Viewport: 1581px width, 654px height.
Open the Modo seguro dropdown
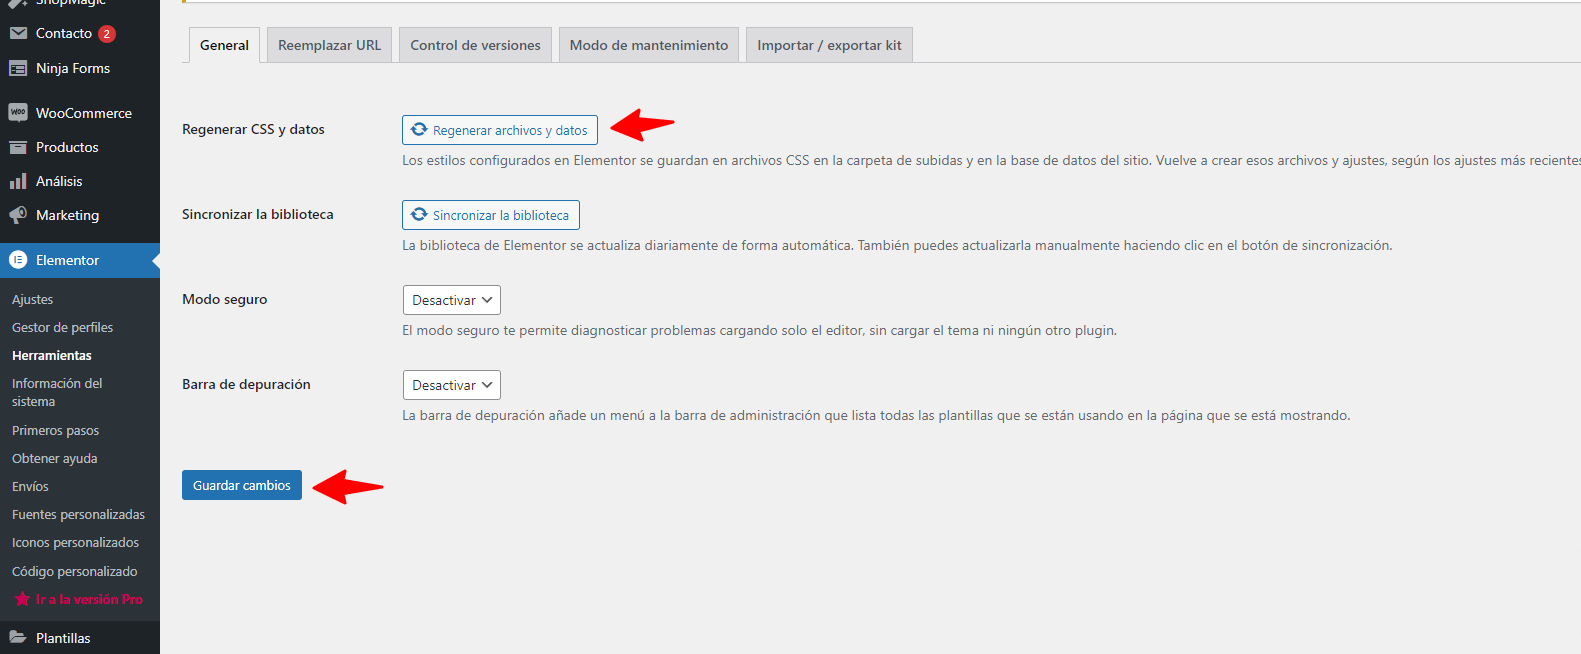451,300
